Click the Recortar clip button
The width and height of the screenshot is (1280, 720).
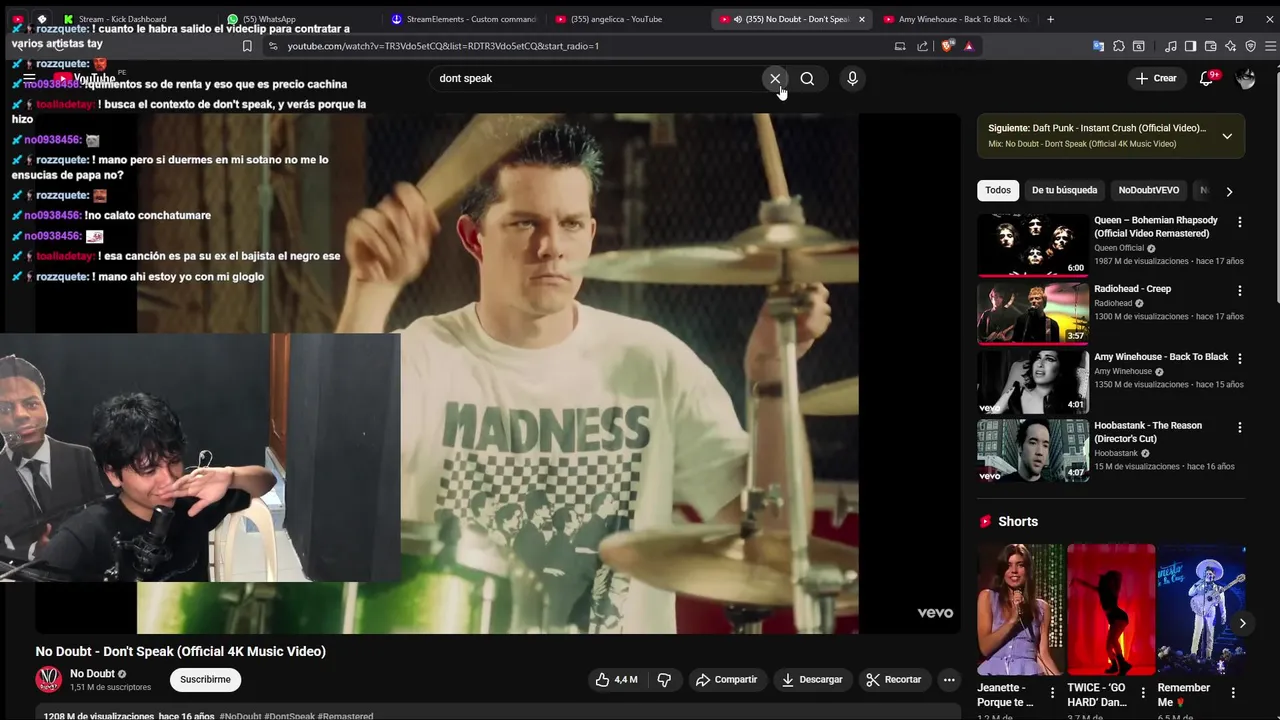pos(894,680)
